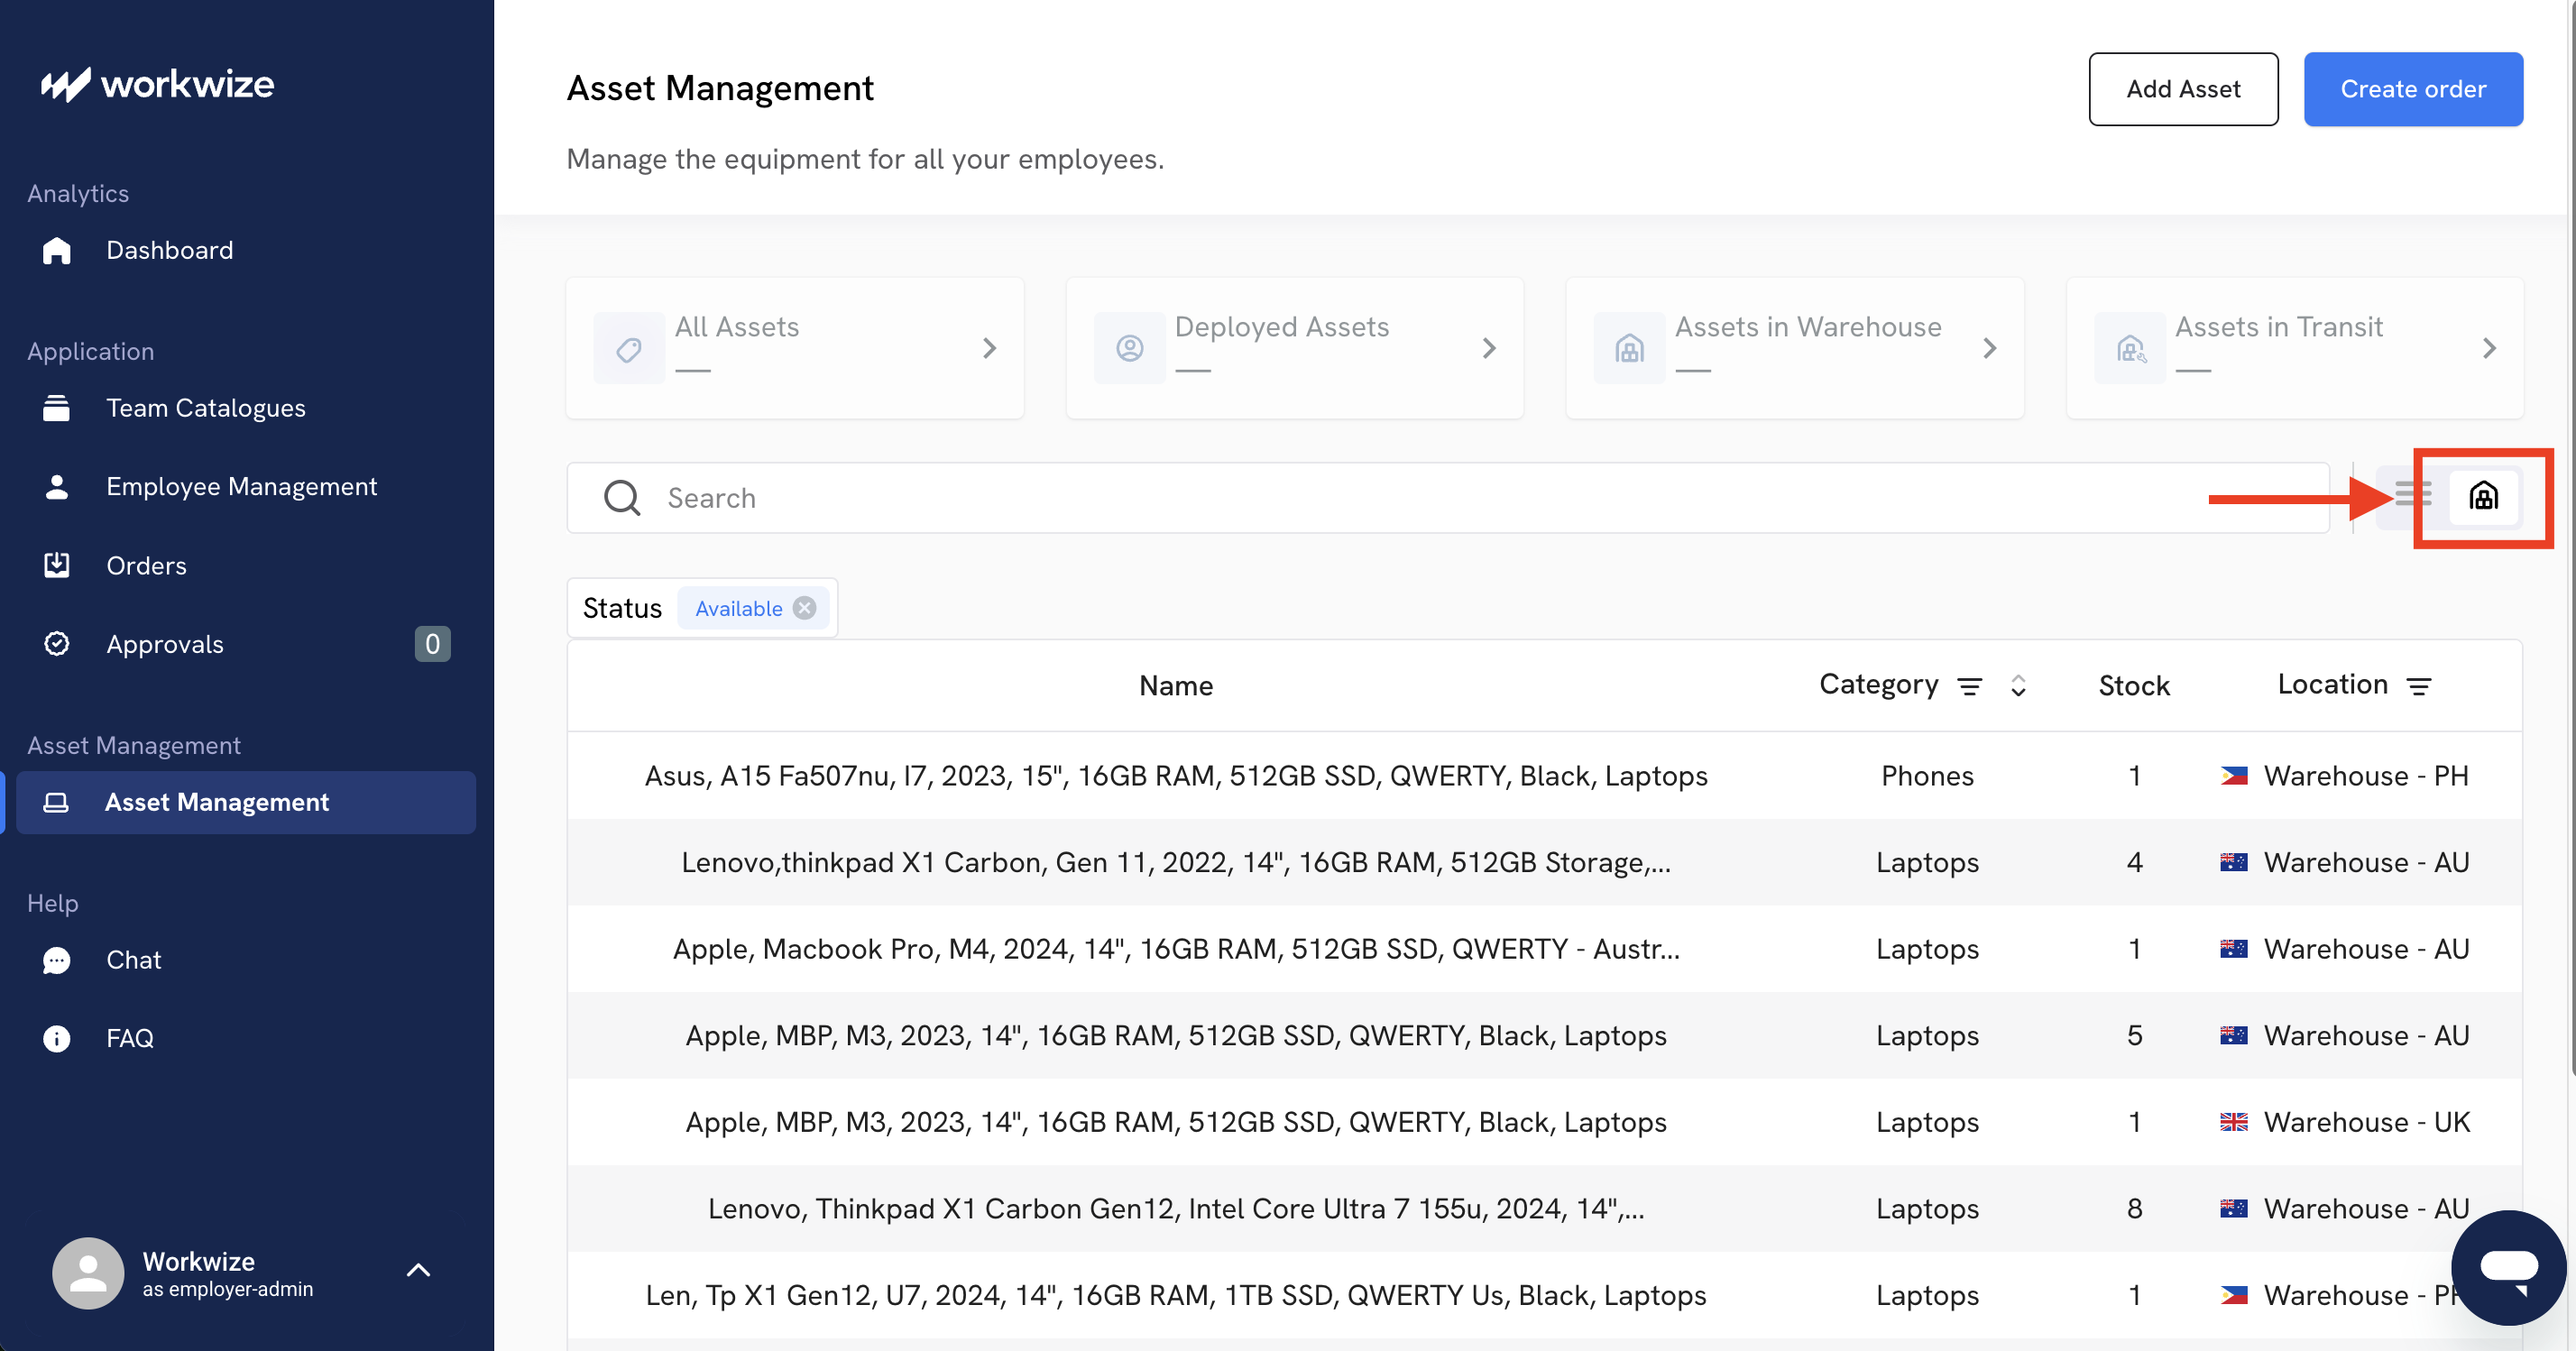This screenshot has height=1351, width=2576.
Task: Open the Location filter icon
Action: pyautogui.click(x=2418, y=686)
